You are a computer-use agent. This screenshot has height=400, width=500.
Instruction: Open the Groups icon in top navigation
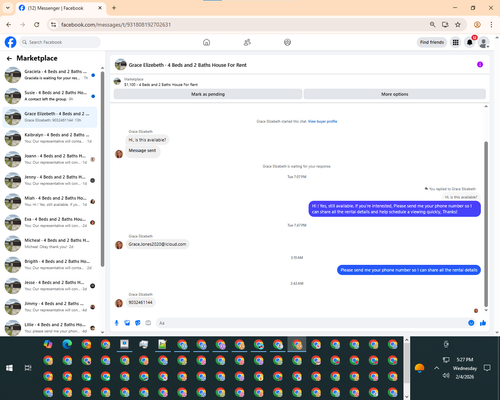(287, 42)
